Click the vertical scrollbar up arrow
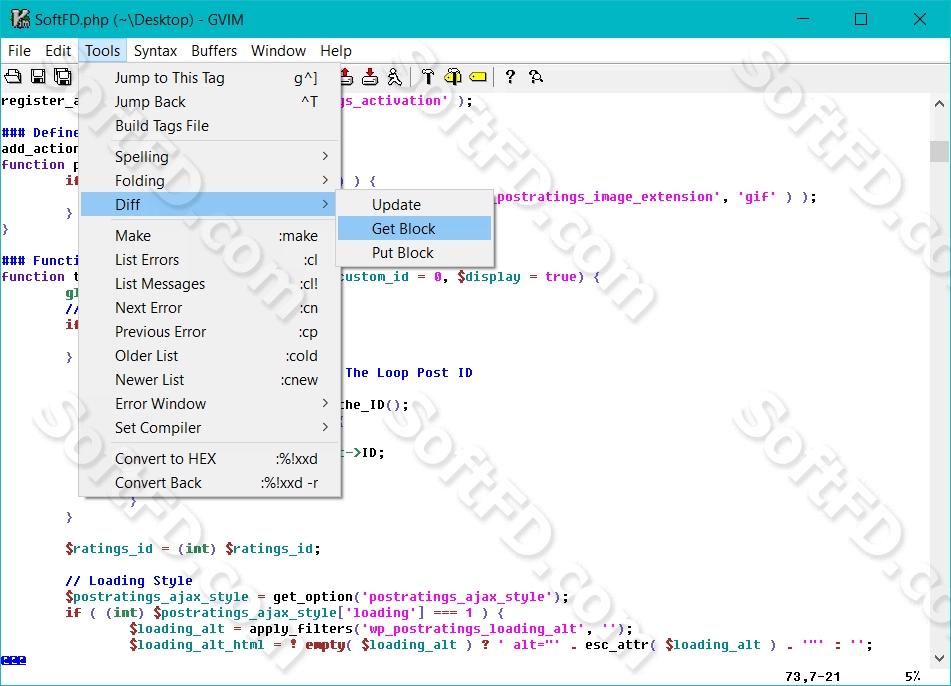 (939, 104)
